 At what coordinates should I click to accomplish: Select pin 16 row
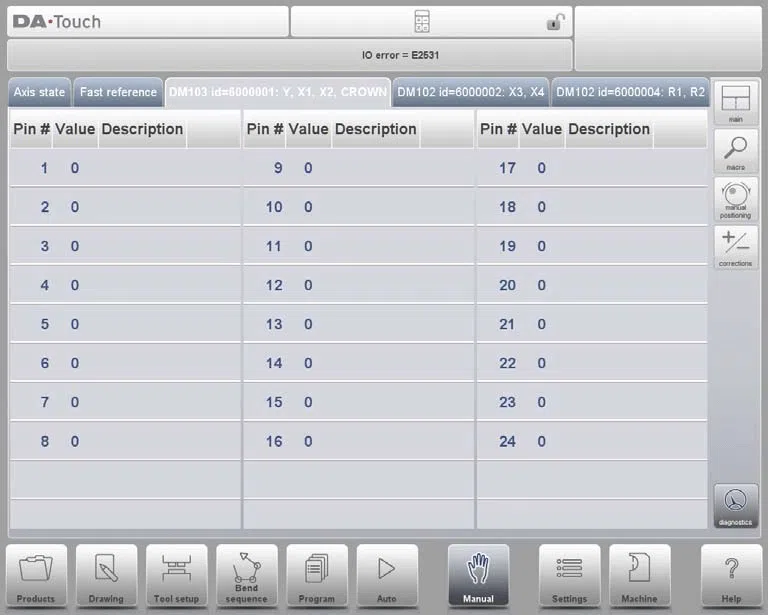click(x=359, y=441)
